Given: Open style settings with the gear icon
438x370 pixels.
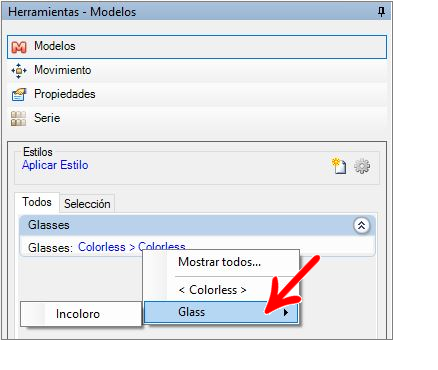Looking at the screenshot, I should 362,166.
